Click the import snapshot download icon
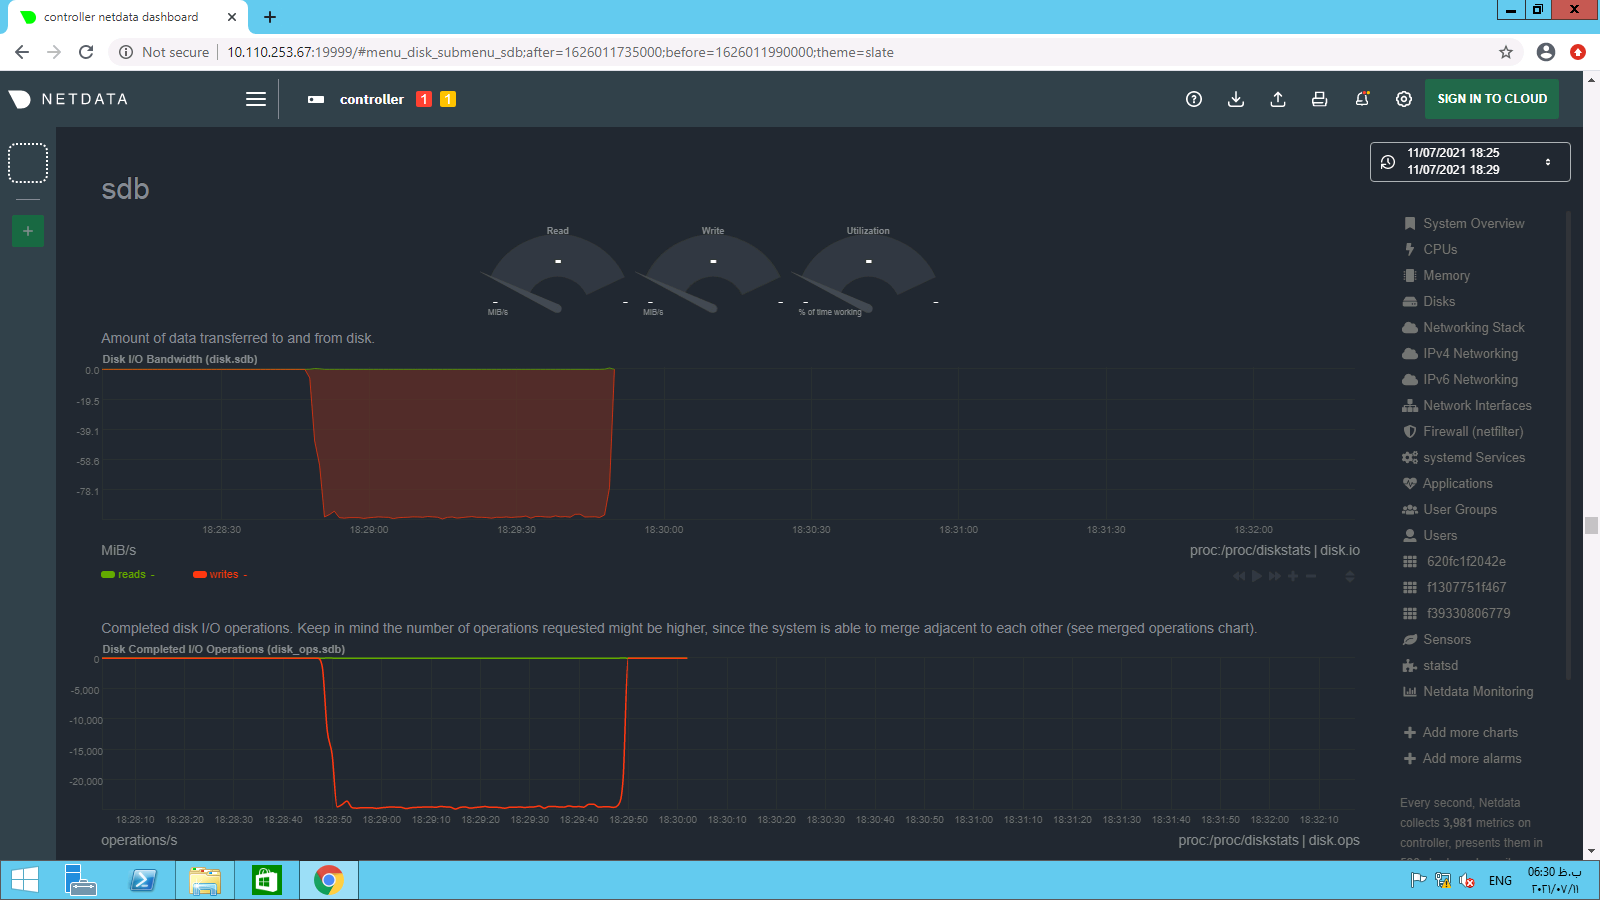This screenshot has width=1600, height=900. click(1236, 99)
